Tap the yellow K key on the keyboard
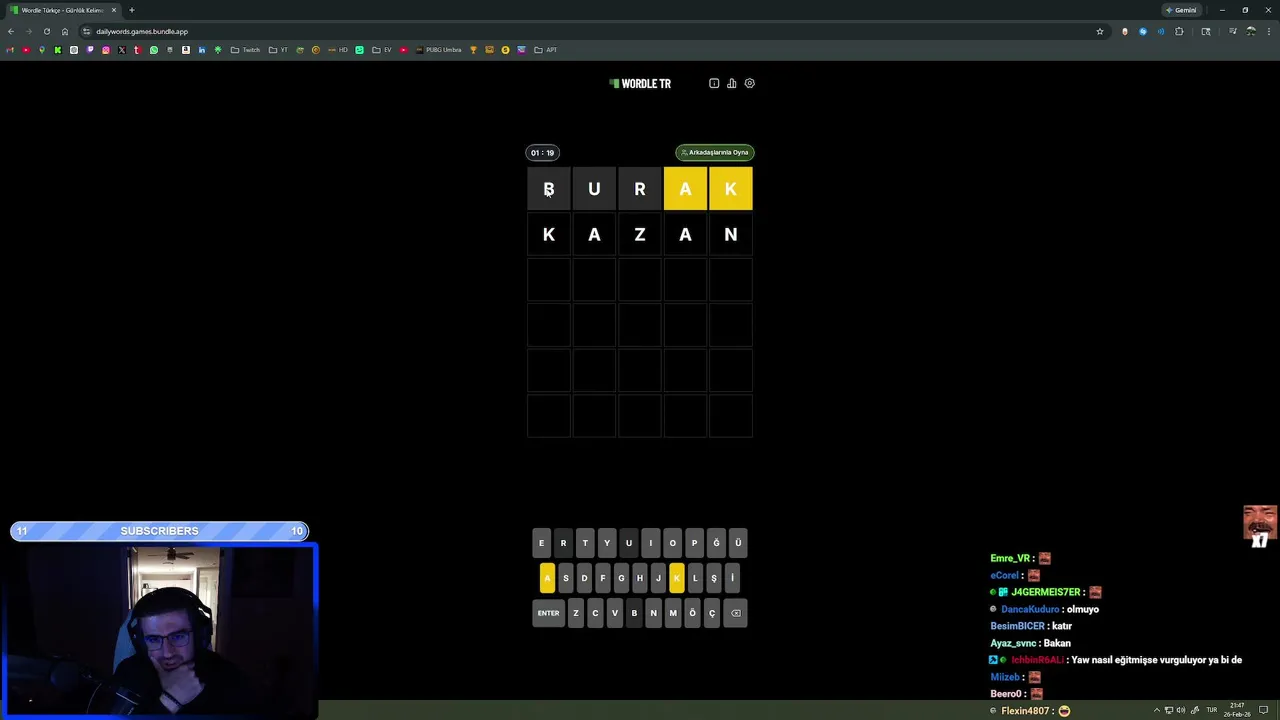Image resolution: width=1280 pixels, height=720 pixels. point(677,578)
